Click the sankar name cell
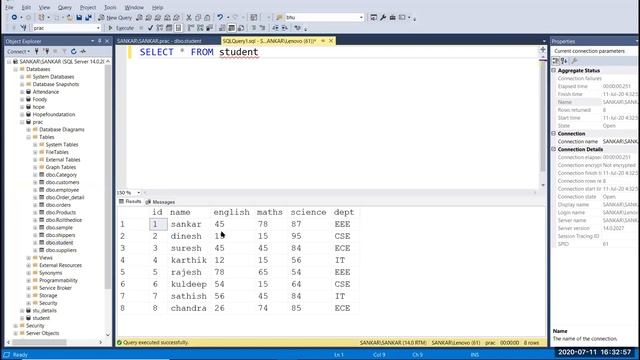Image resolution: width=640 pixels, height=360 pixels. [186, 224]
